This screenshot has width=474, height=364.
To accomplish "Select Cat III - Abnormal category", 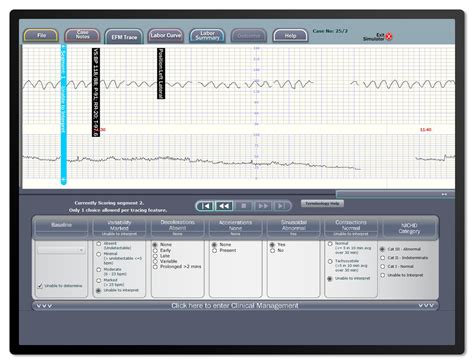I will 382,249.
